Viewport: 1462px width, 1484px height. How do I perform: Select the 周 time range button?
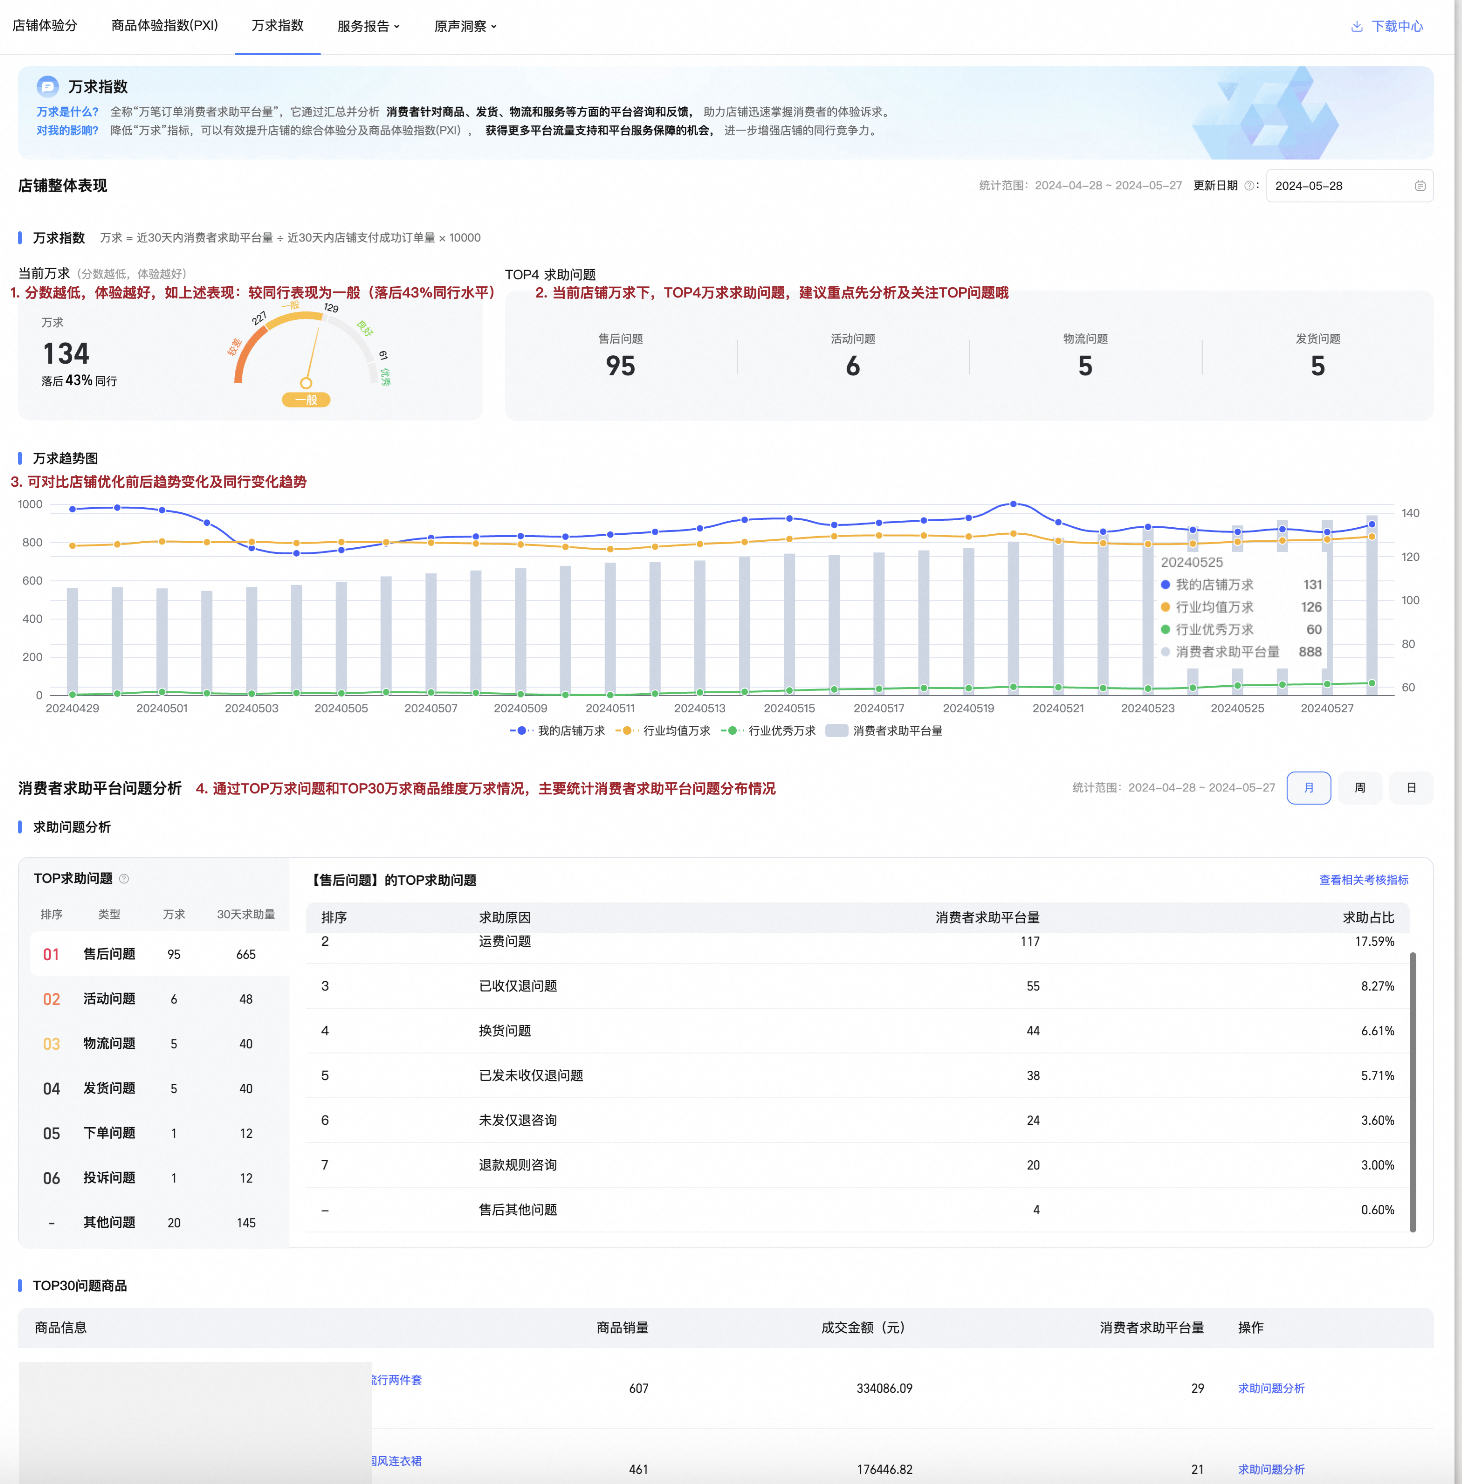(x=1360, y=788)
